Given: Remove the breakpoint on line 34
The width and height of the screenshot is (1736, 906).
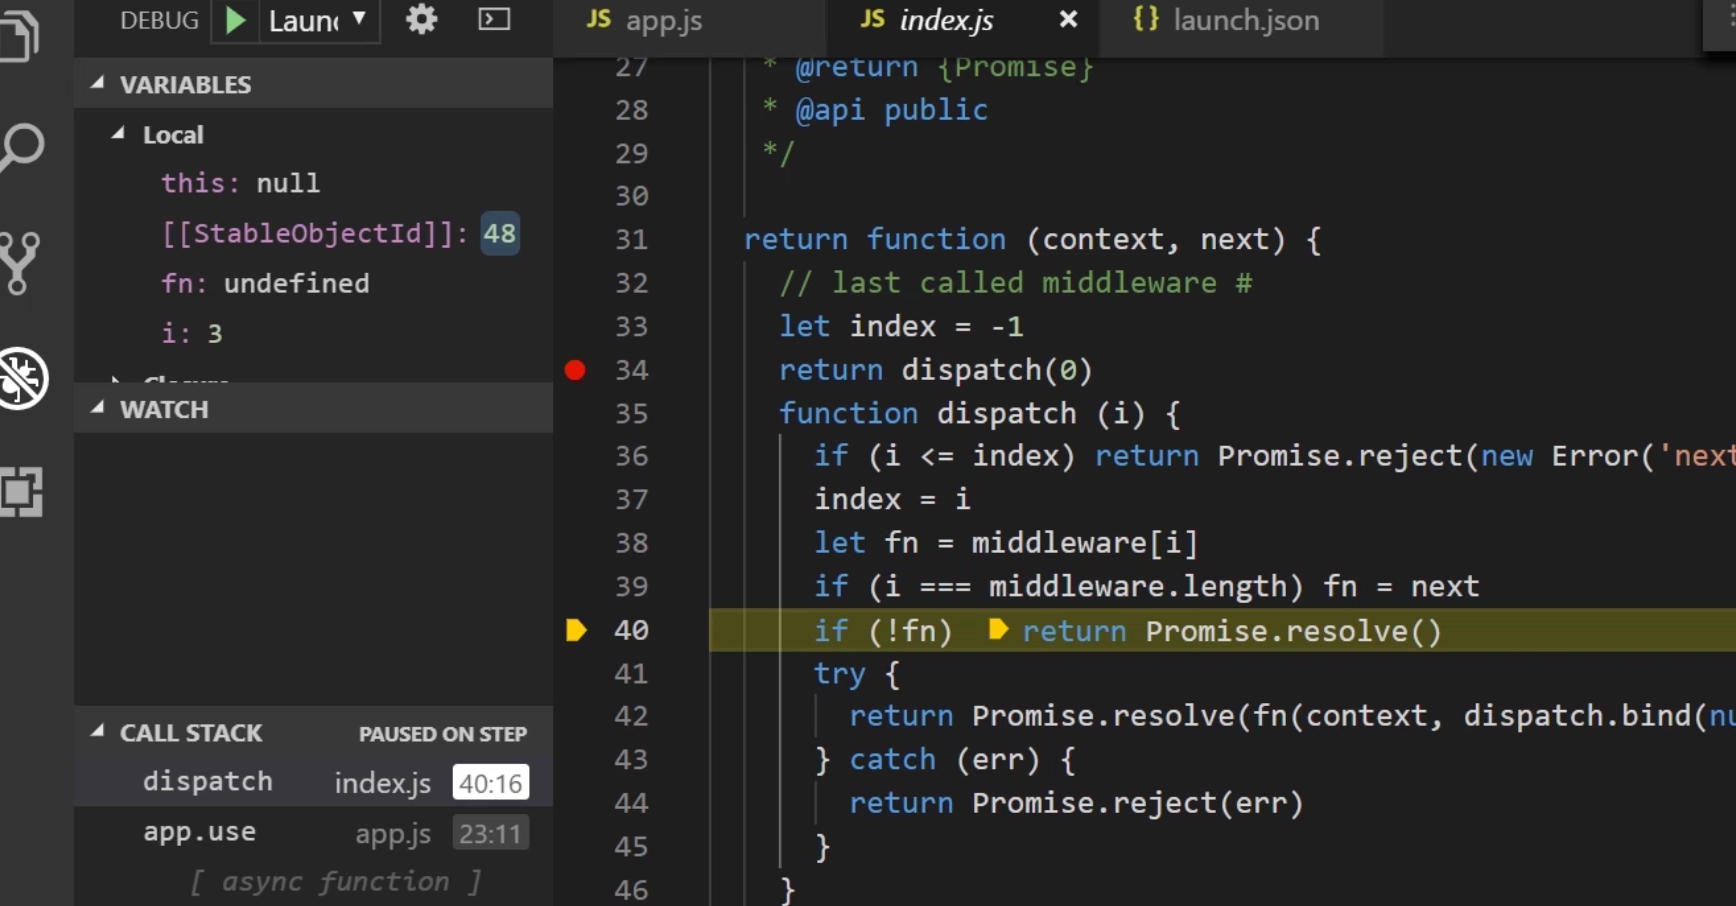Looking at the screenshot, I should point(575,370).
